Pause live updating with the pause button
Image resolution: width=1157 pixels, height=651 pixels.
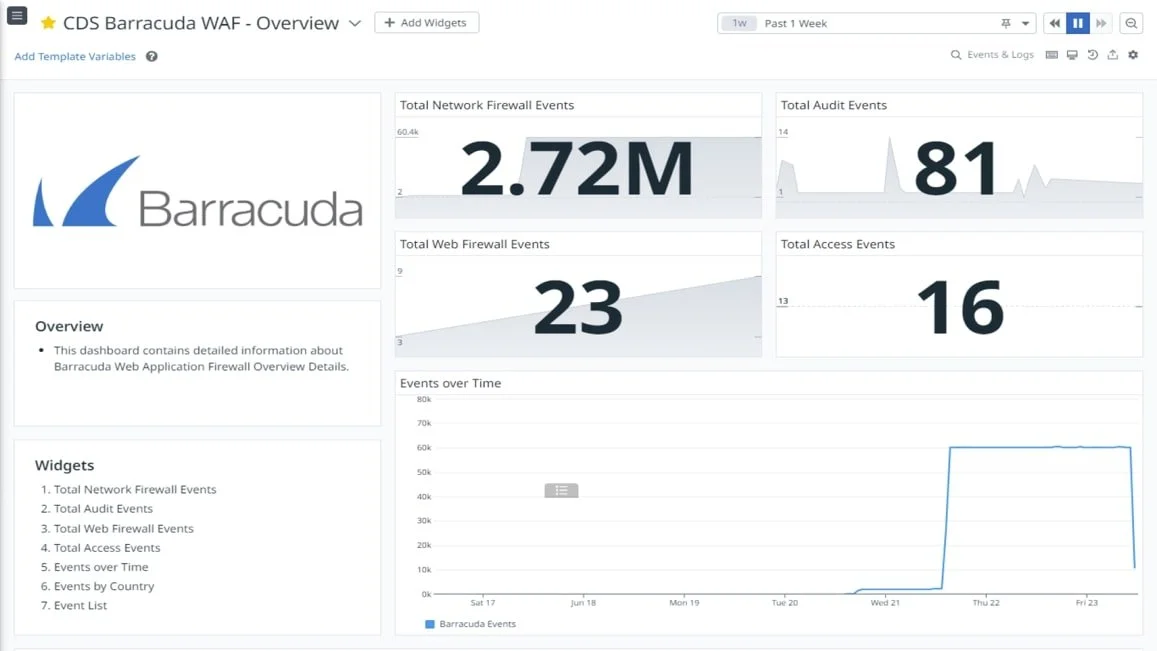[1078, 22]
